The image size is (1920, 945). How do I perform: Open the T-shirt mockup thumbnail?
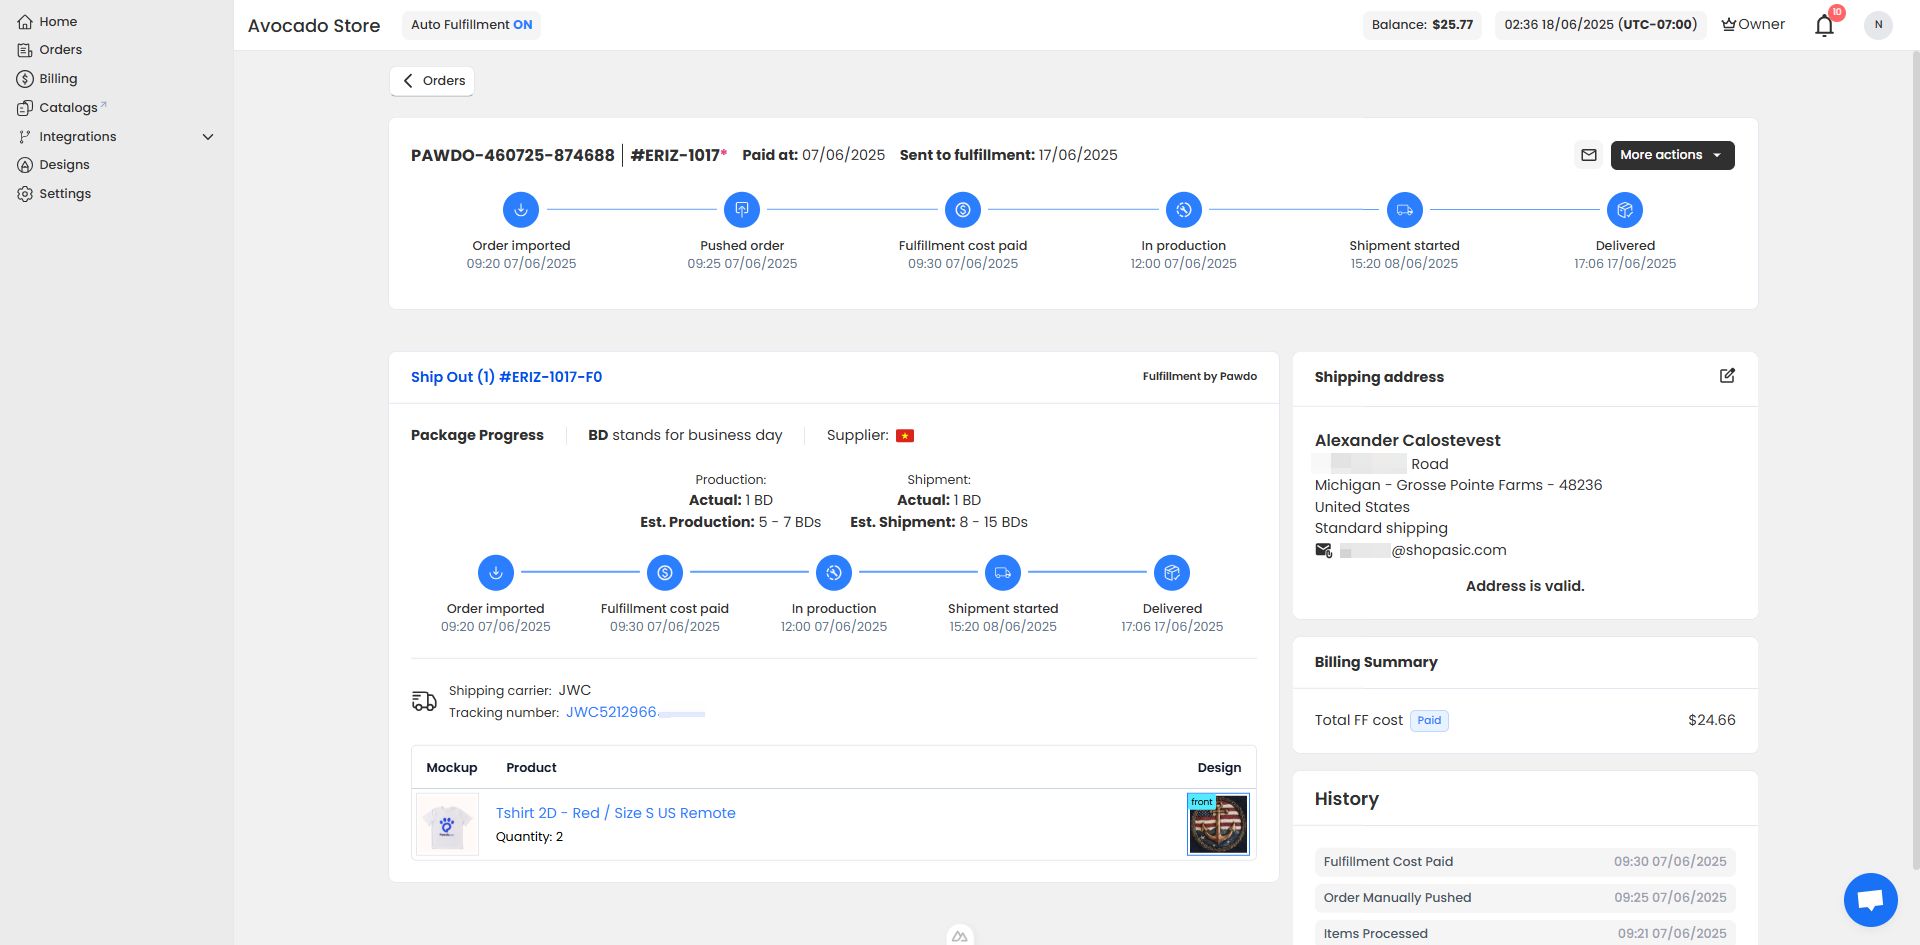coord(447,824)
